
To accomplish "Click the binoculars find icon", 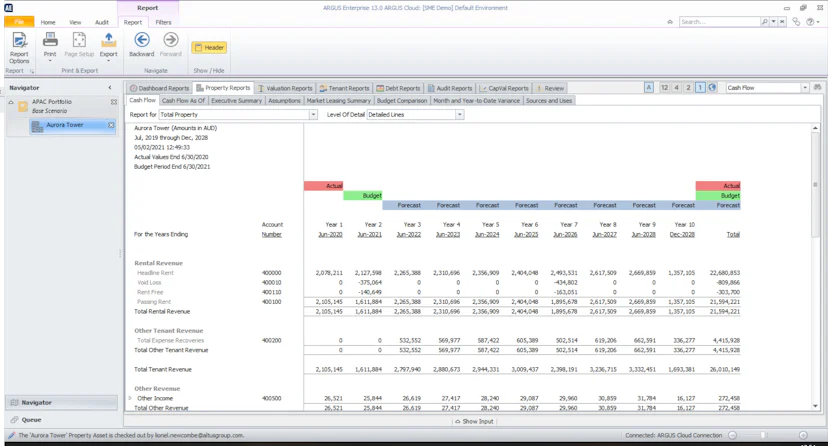I will 817,88.
